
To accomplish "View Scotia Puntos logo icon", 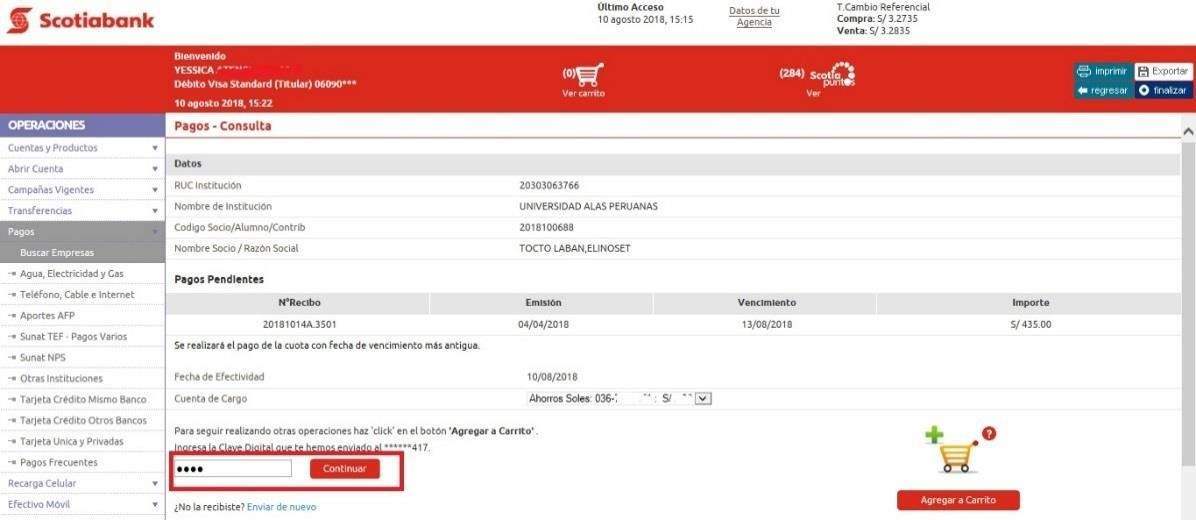I will pos(832,75).
